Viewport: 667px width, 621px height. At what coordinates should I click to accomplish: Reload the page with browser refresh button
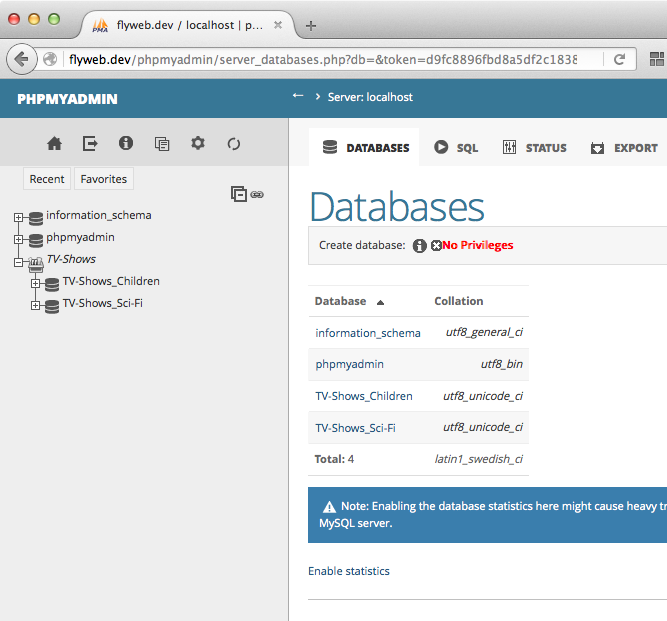tap(619, 59)
